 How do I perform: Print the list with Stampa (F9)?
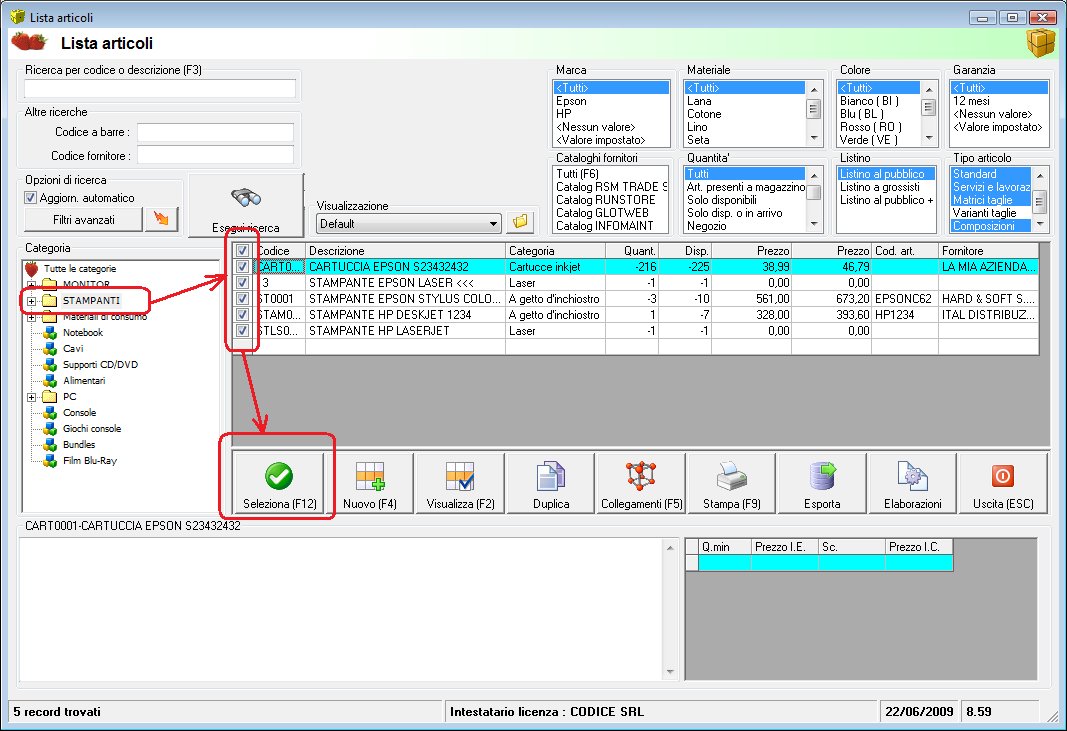[x=732, y=483]
